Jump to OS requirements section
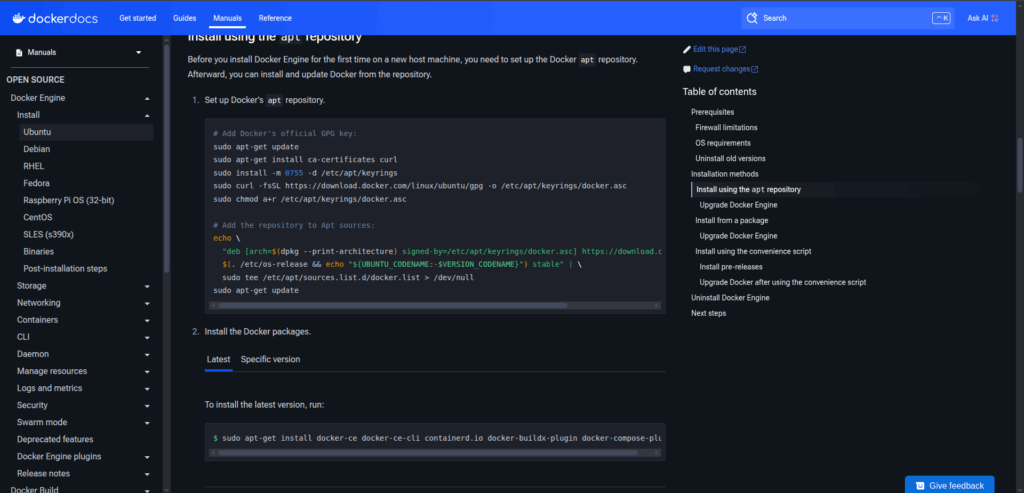This screenshot has height=493, width=1024. (723, 143)
